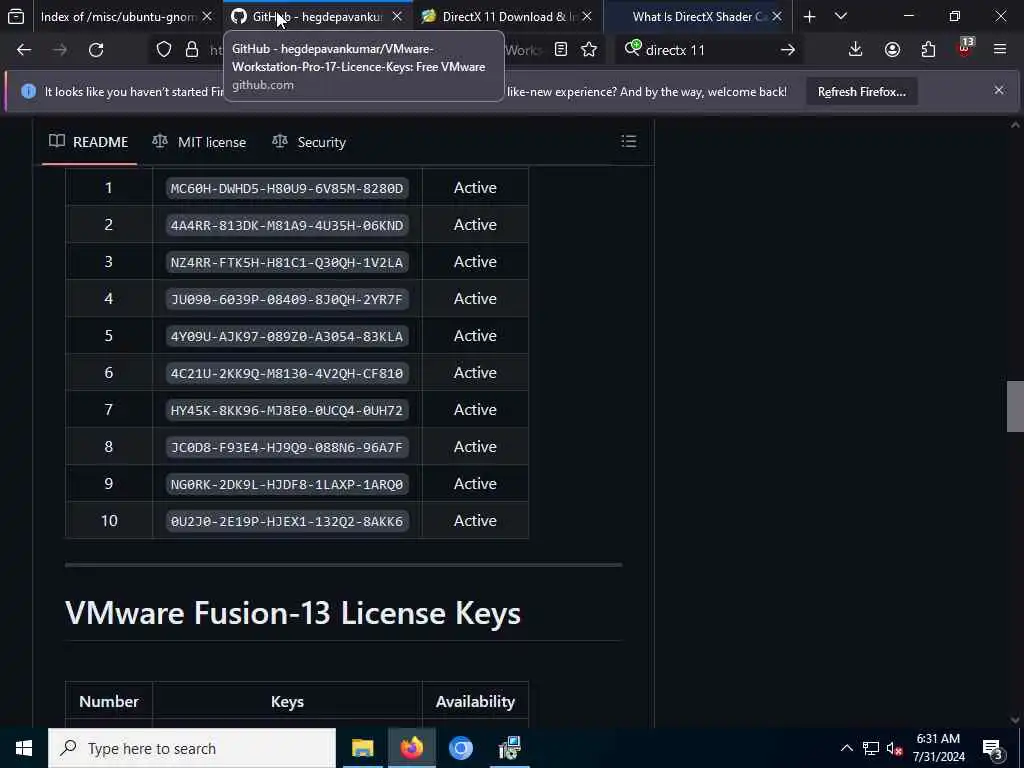Open the downloads panel icon
Screen dimensions: 1024x768
[x=856, y=50]
